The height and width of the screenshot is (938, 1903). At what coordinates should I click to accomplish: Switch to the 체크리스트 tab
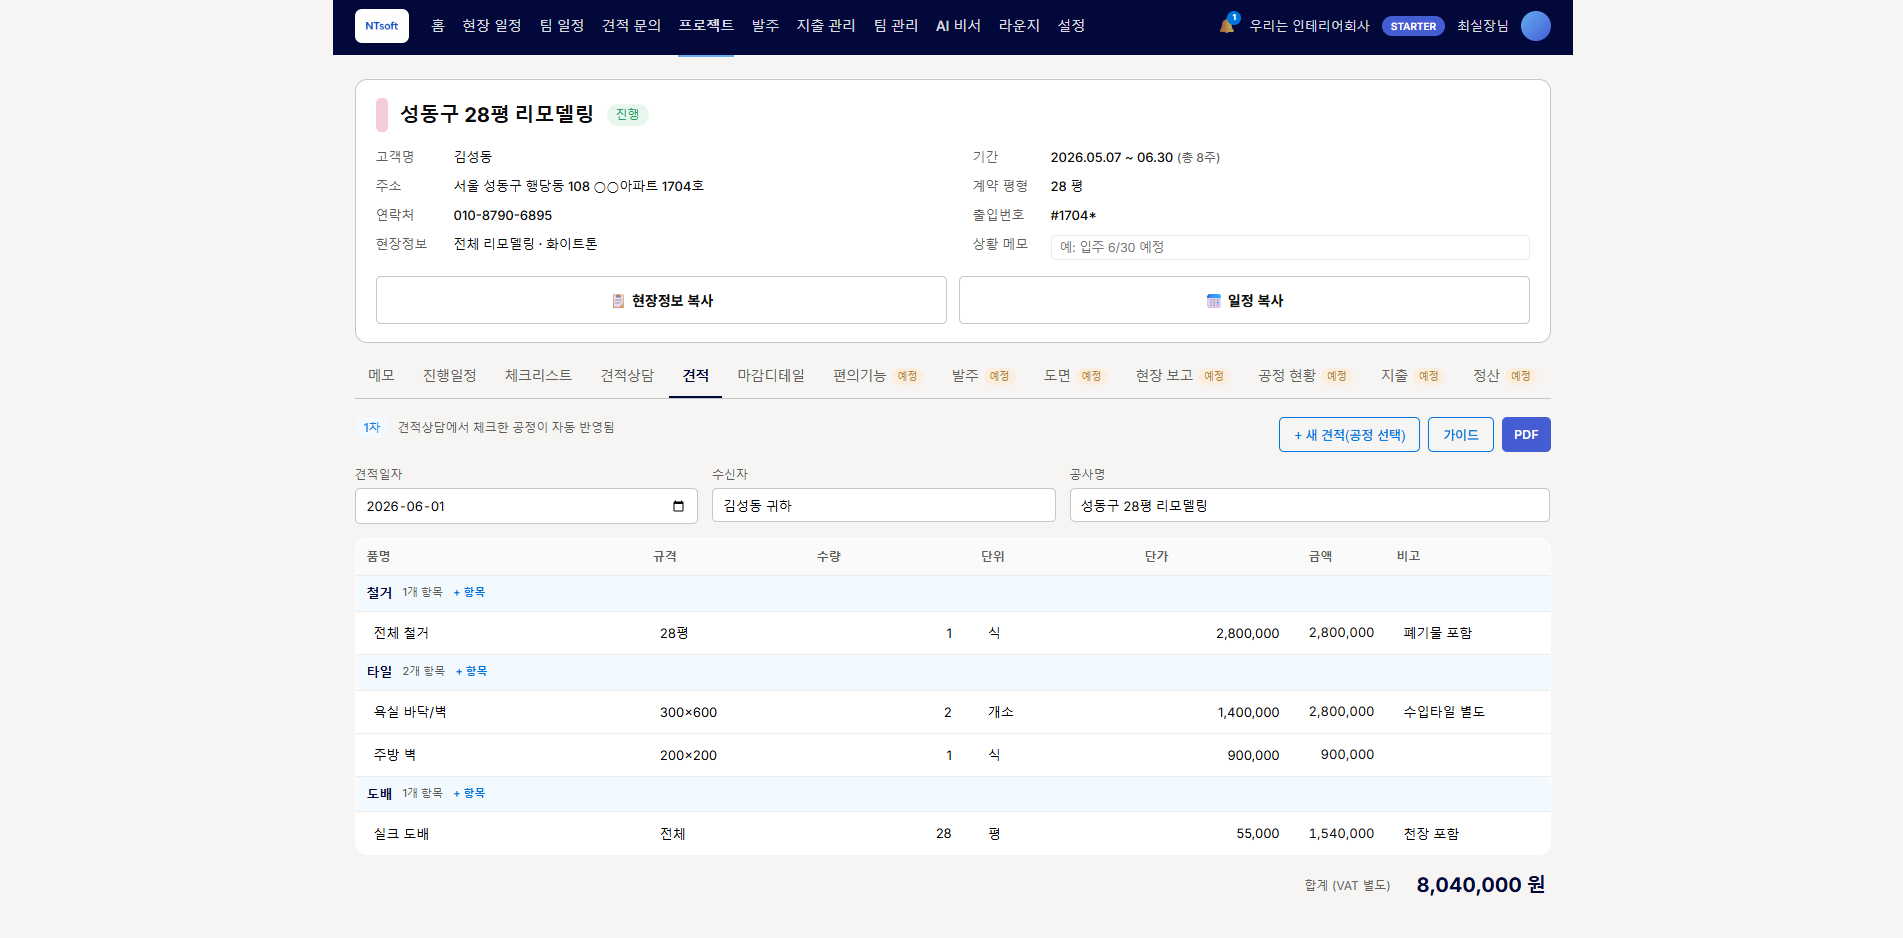pos(538,376)
